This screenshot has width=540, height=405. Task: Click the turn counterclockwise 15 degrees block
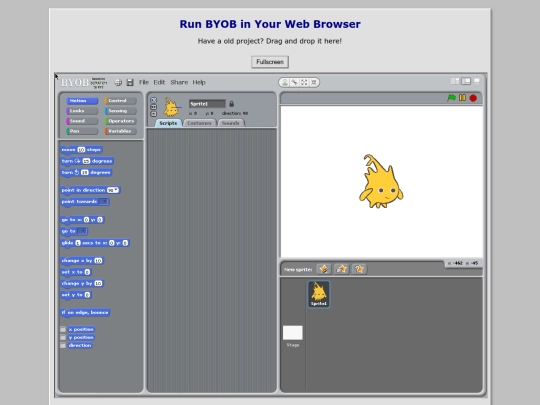(86, 172)
